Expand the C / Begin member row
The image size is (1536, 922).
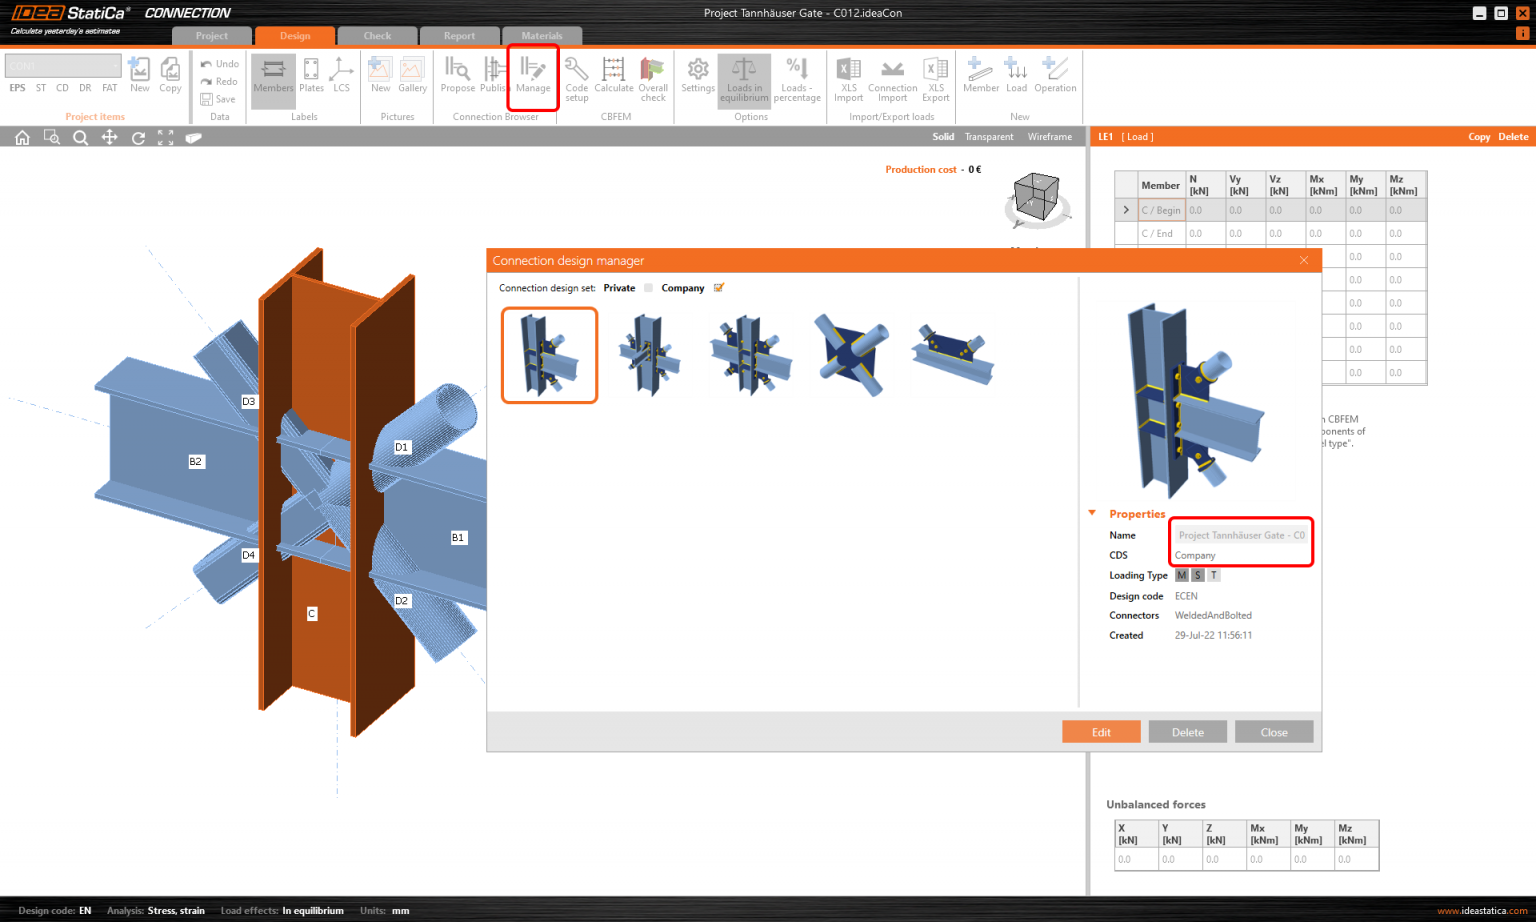pos(1126,209)
